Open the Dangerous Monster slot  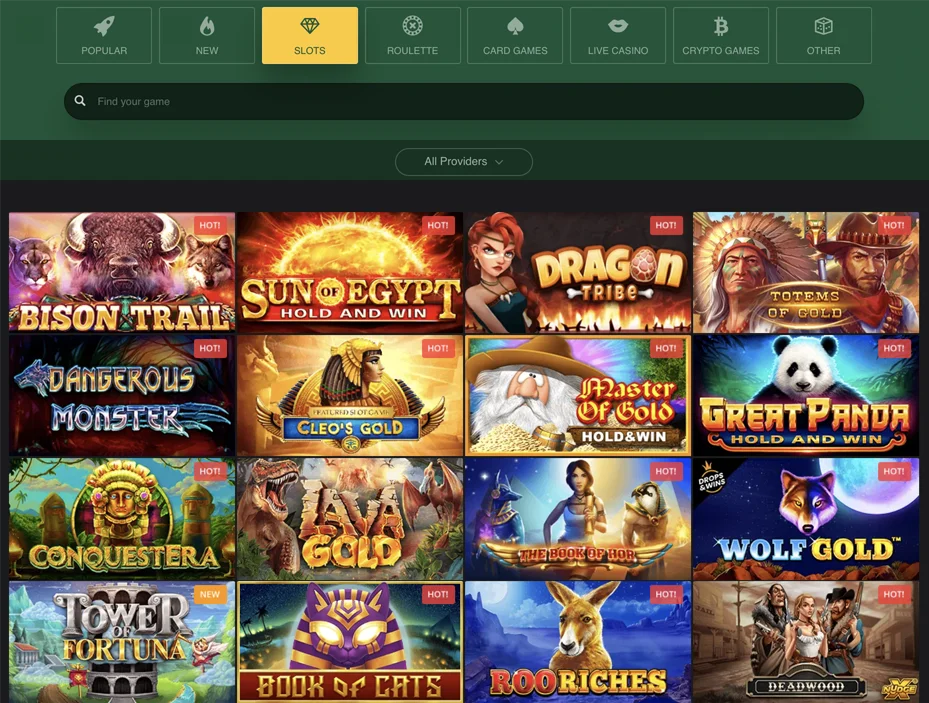[122, 395]
